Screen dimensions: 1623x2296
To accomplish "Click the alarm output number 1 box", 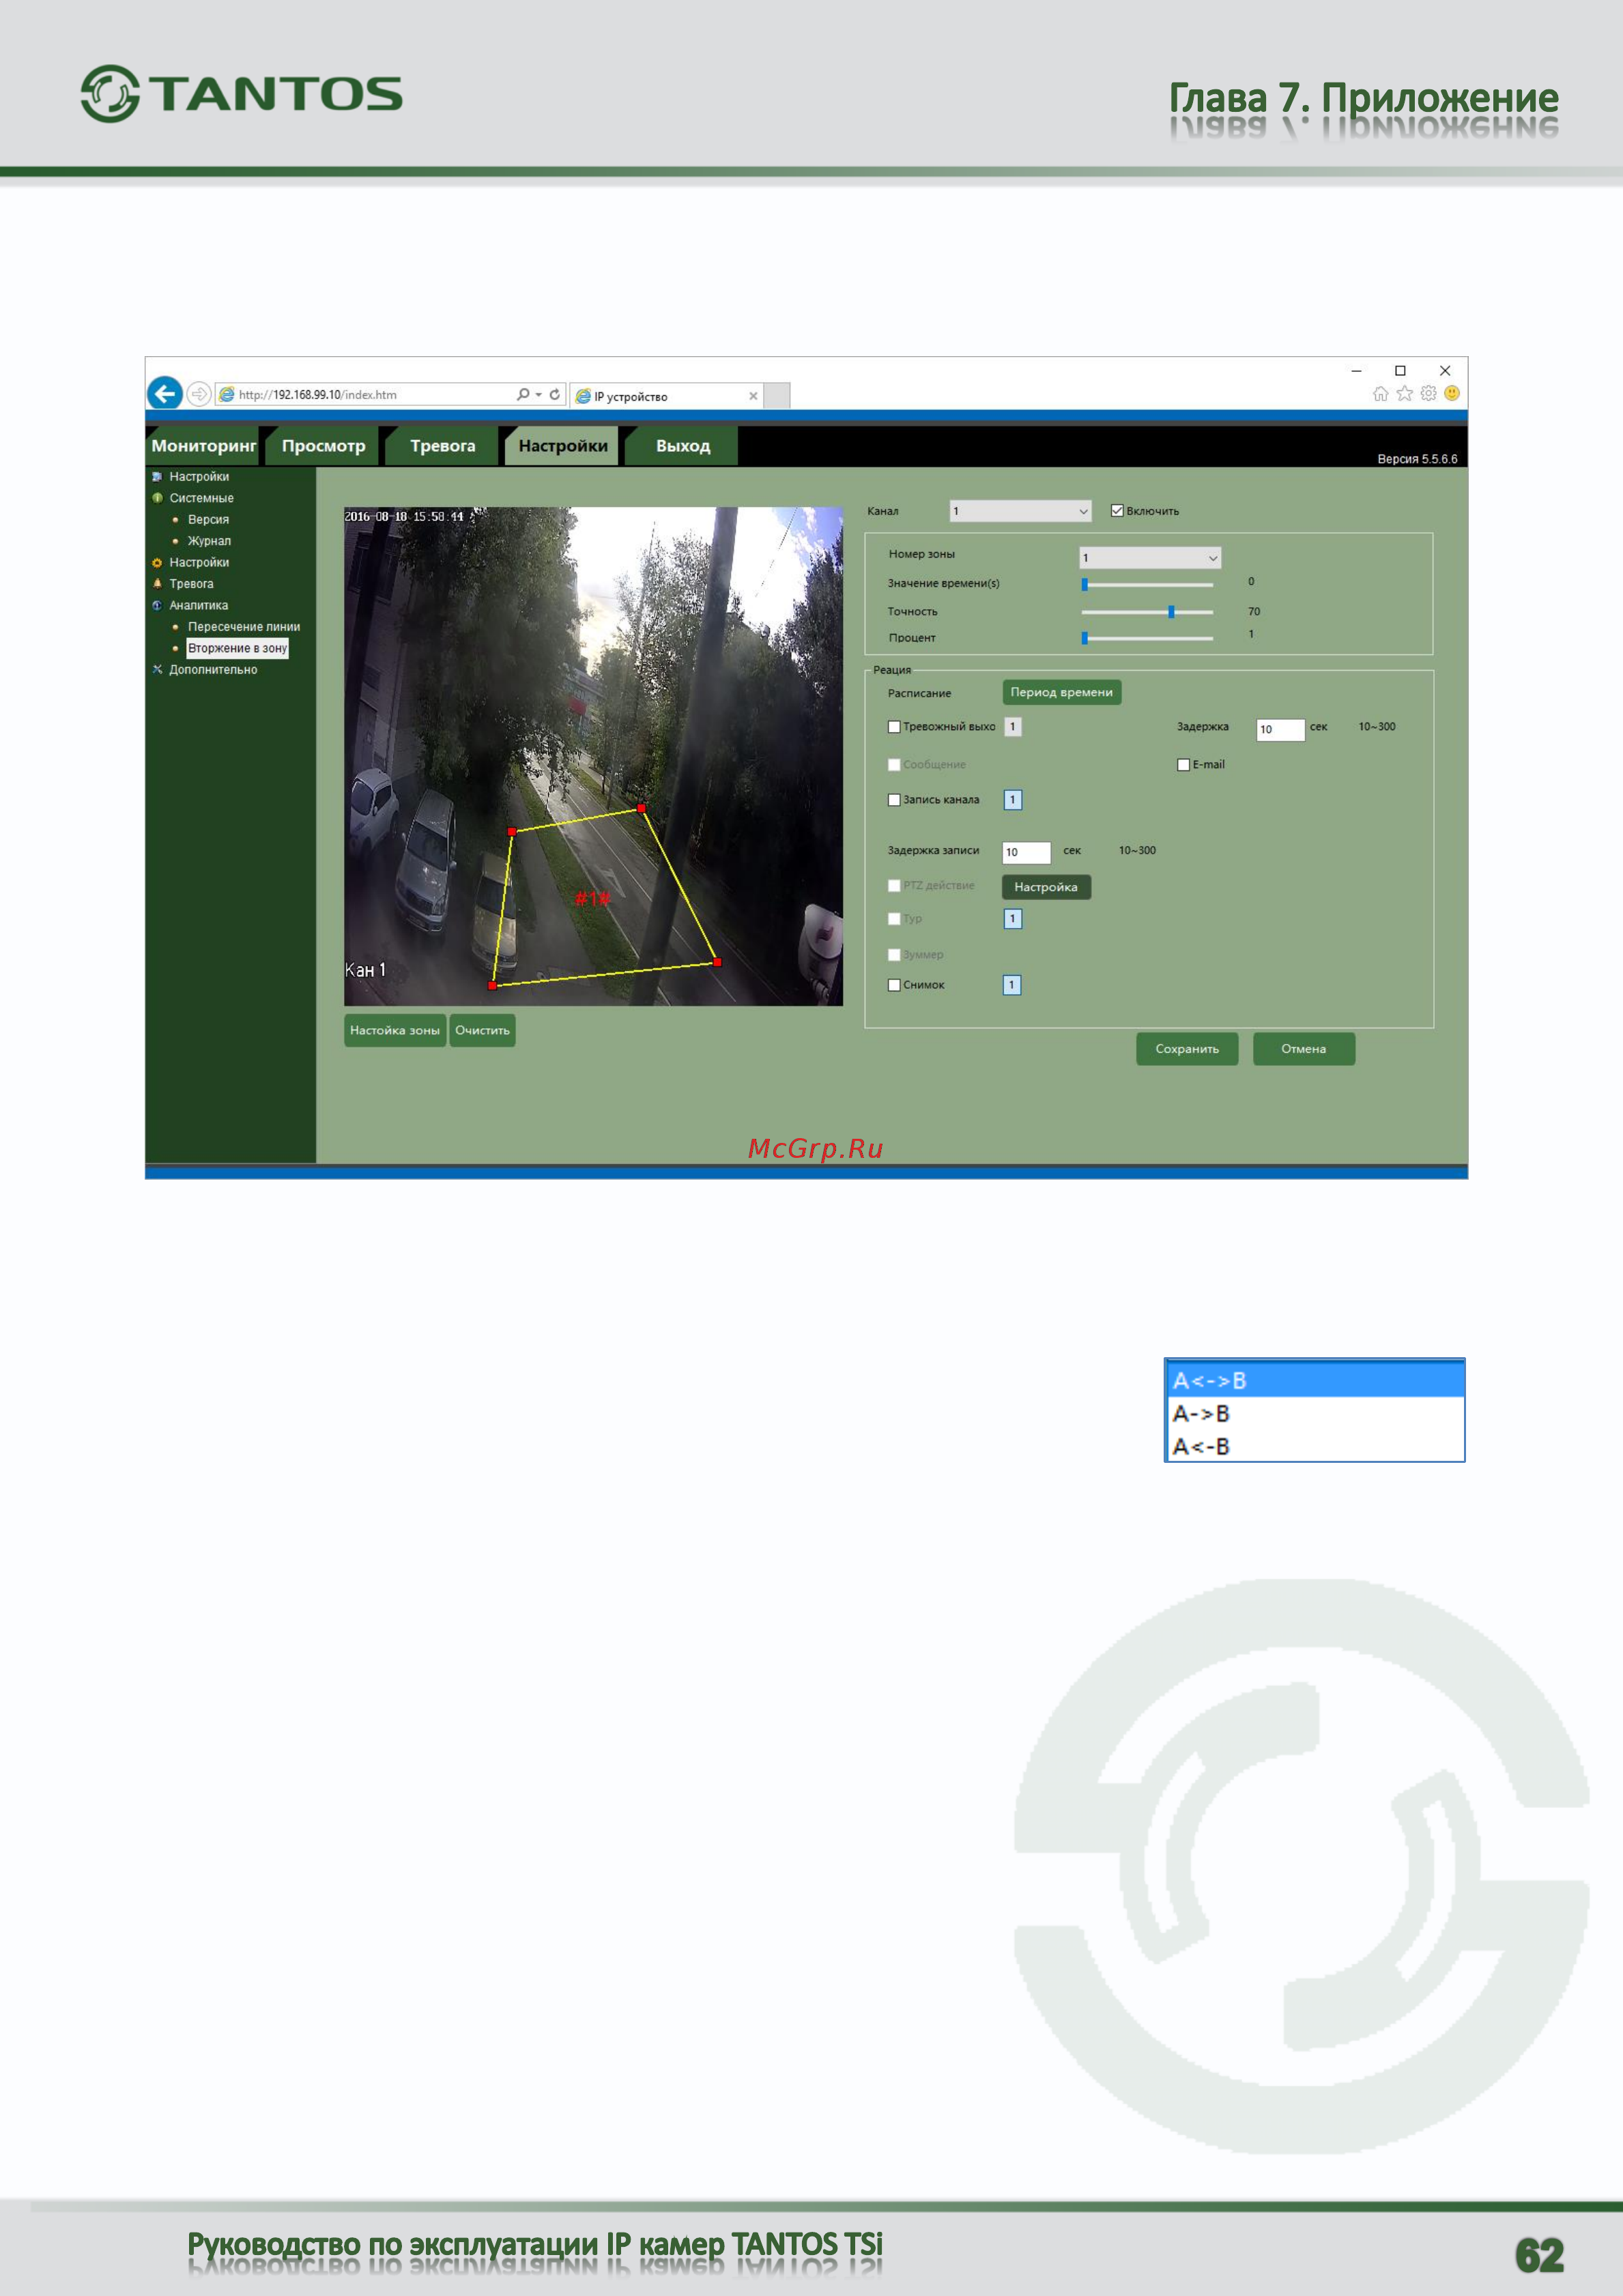I will 1012,727.
